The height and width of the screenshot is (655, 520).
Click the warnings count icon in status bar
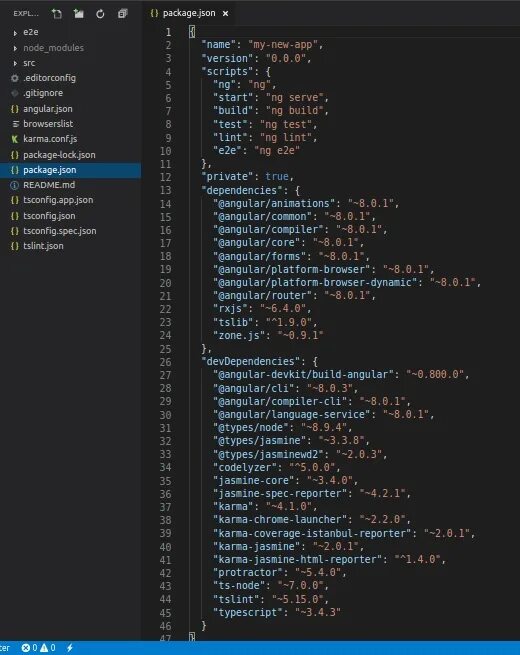[x=44, y=648]
